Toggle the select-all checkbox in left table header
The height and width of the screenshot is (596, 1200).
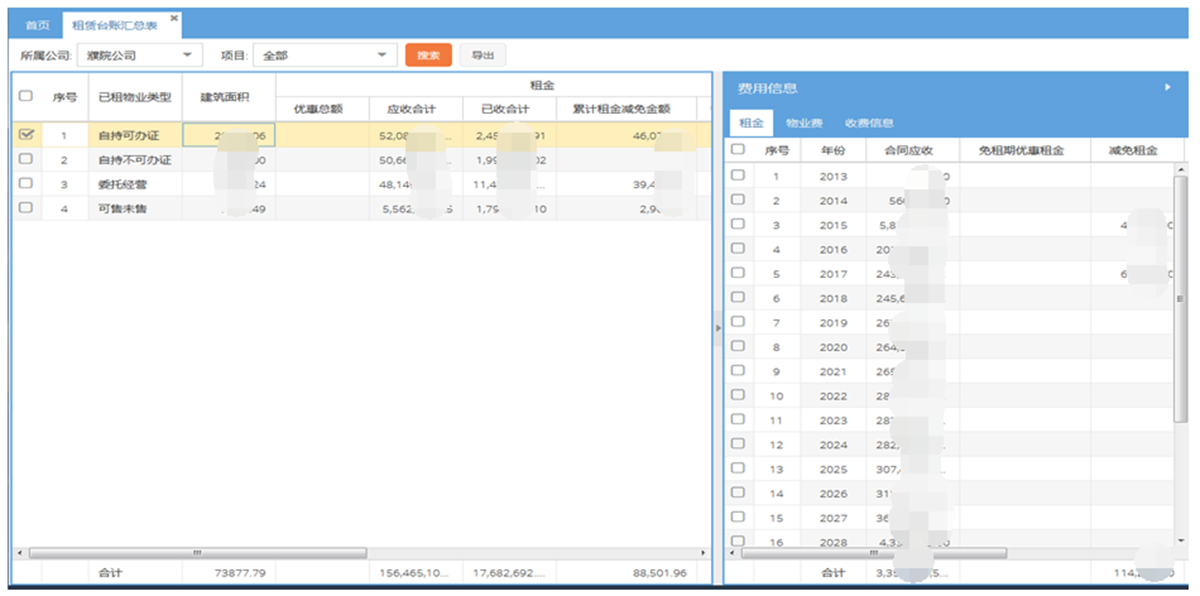pyautogui.click(x=26, y=96)
